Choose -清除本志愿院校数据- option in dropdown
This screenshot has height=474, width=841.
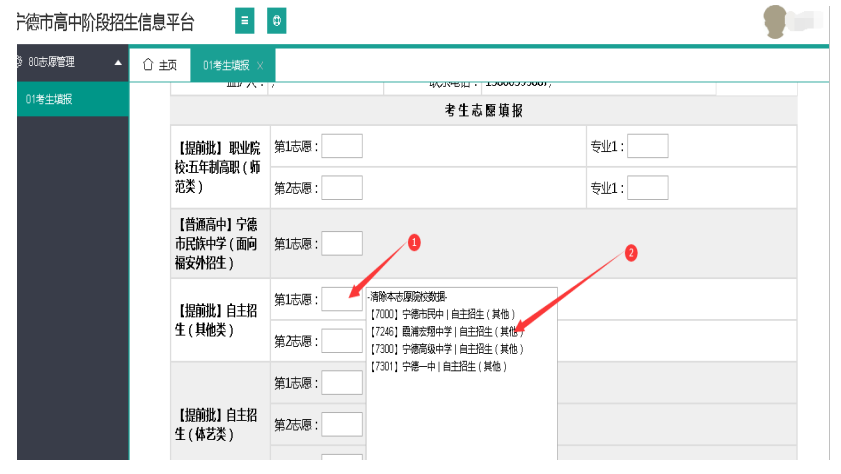click(408, 297)
